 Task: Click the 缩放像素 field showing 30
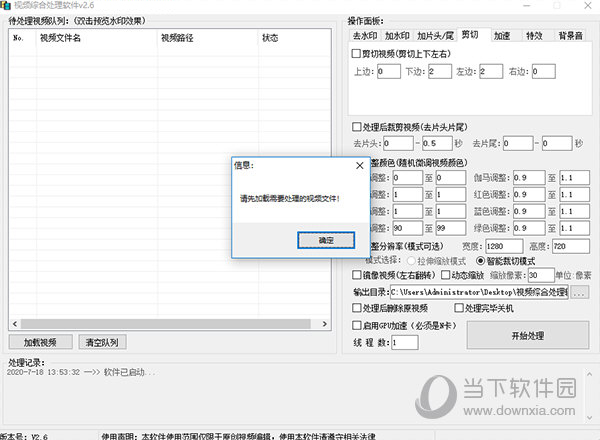click(x=541, y=275)
